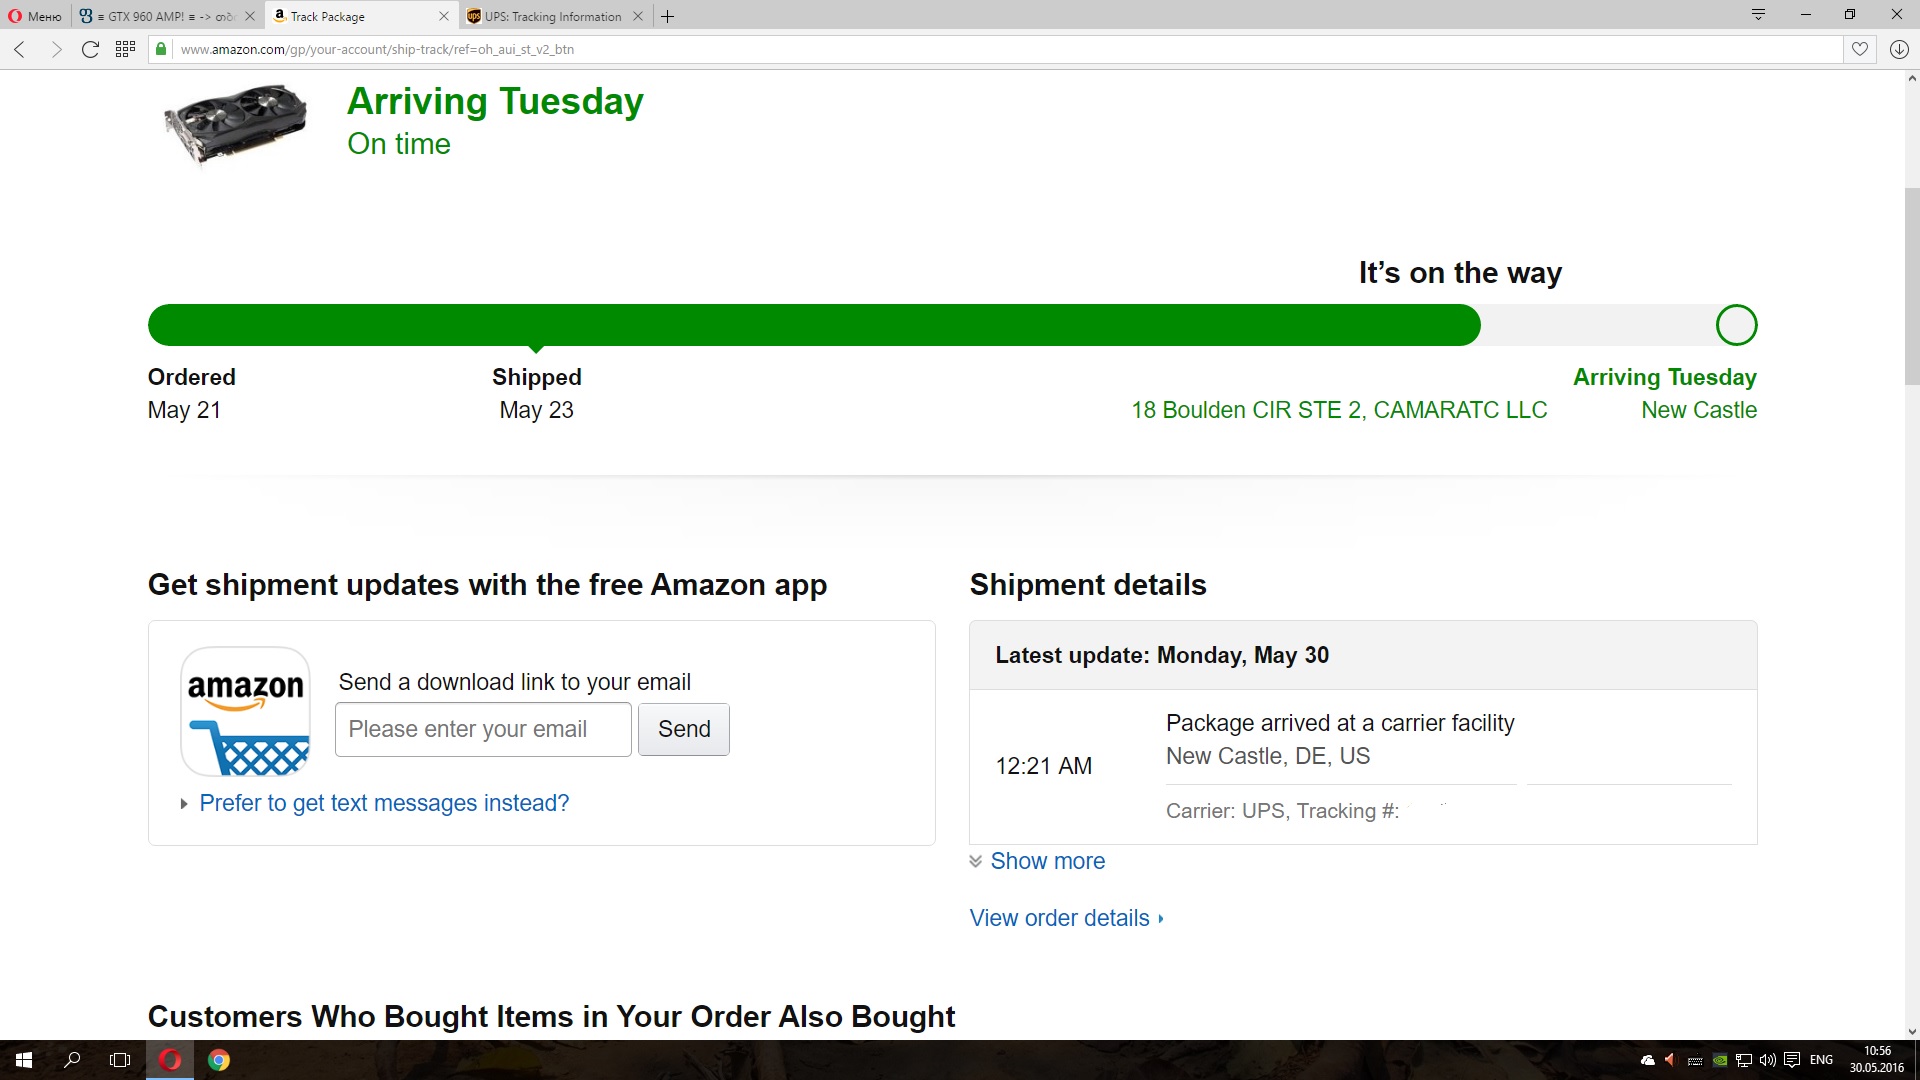Open the downloads arrow icon
Image resolution: width=1920 pixels, height=1080 pixels.
coord(1899,49)
